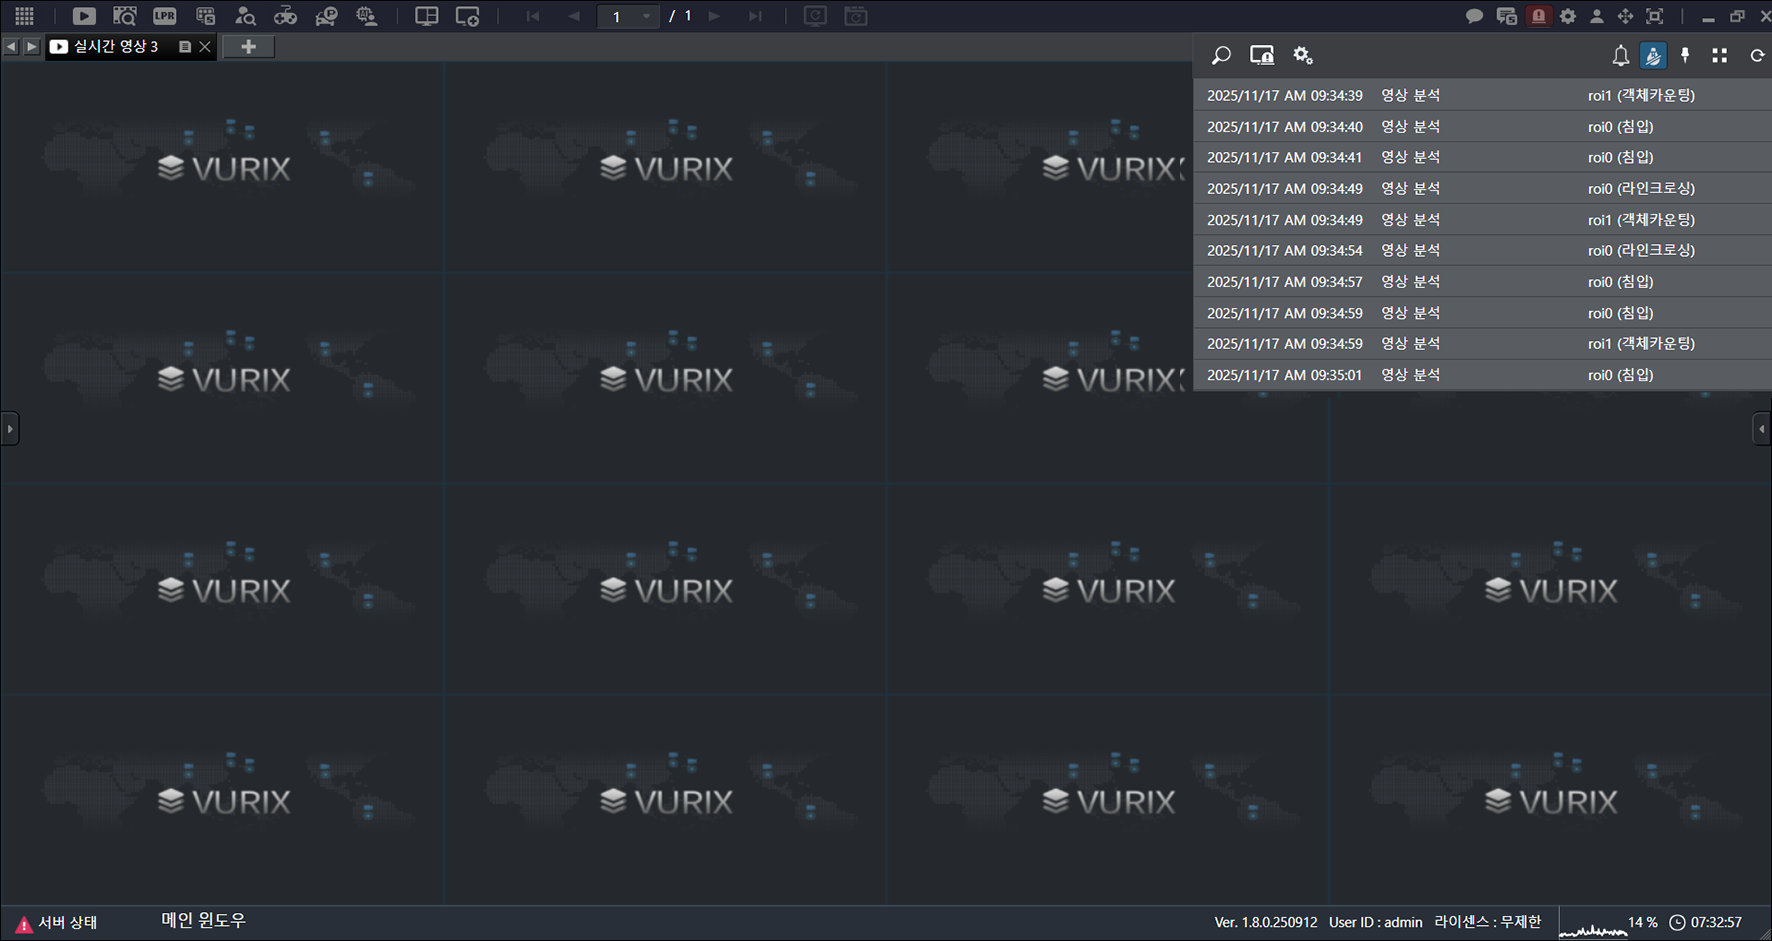Open the event monitor alert icon

pos(1262,55)
